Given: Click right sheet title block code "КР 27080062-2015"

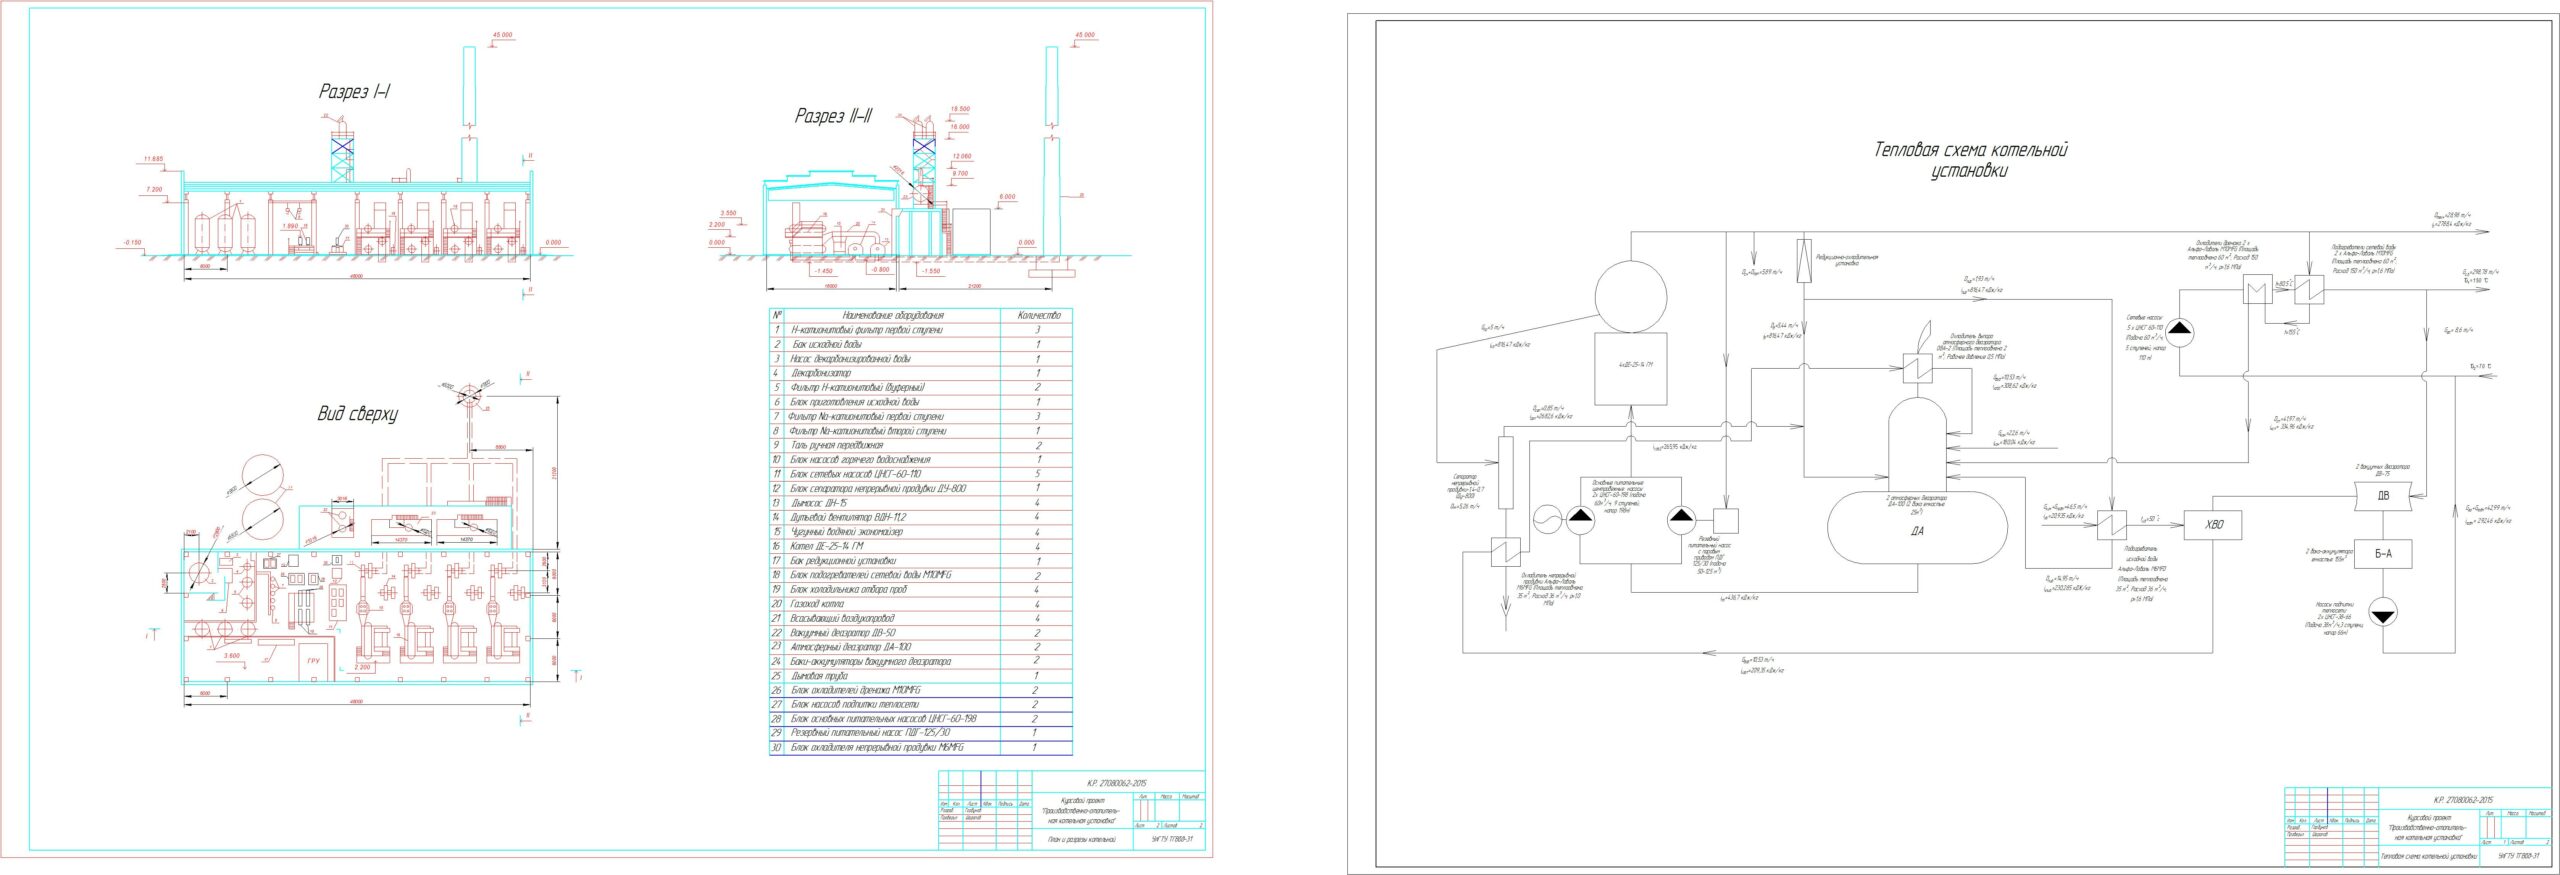Looking at the screenshot, I should pyautogui.click(x=2462, y=800).
